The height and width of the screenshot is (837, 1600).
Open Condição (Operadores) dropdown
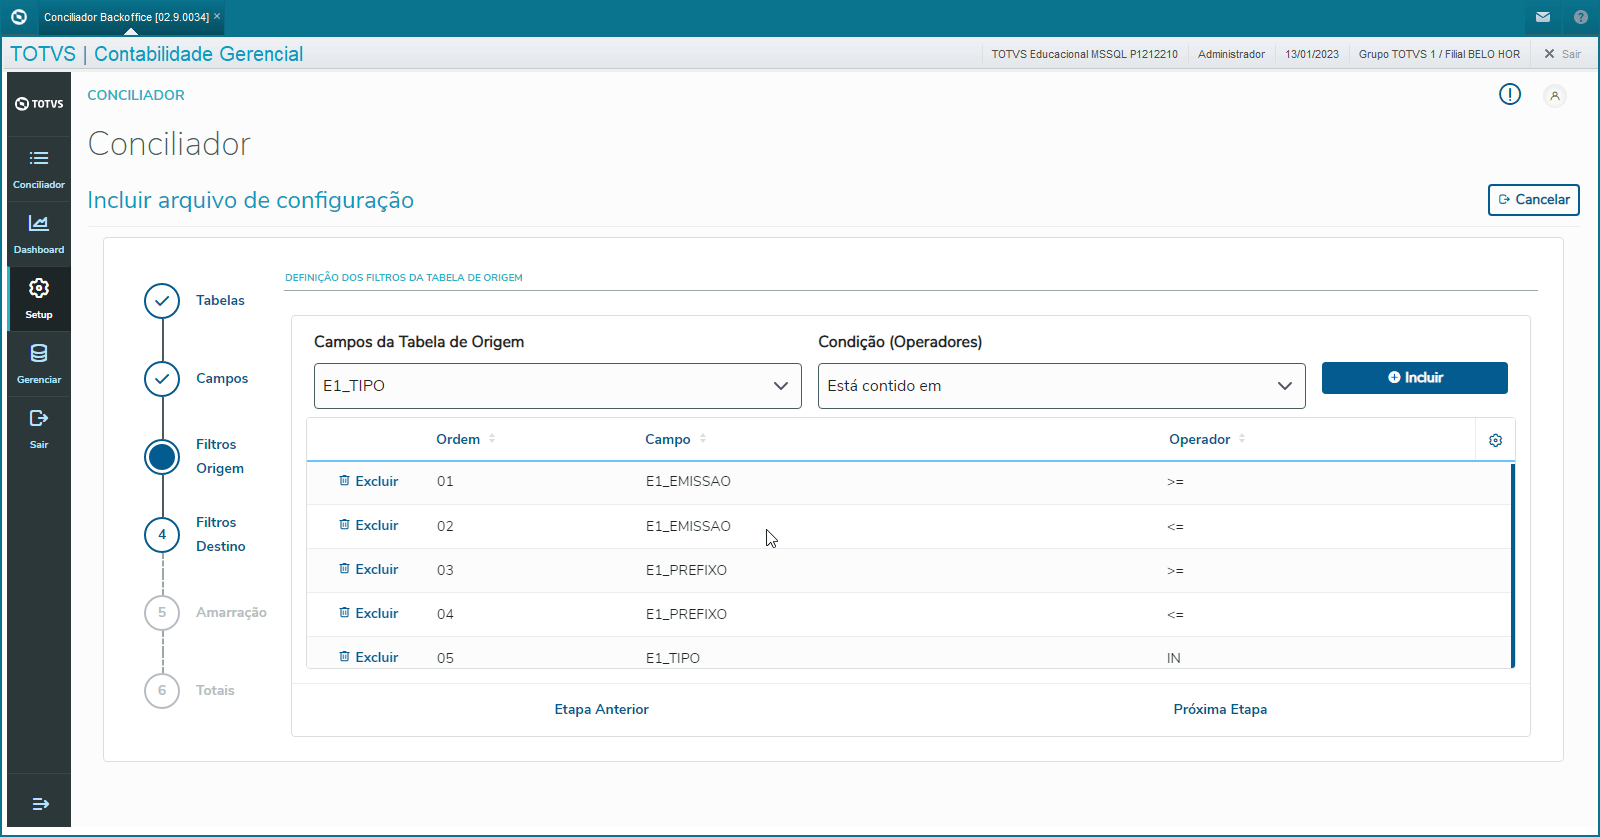(1062, 386)
